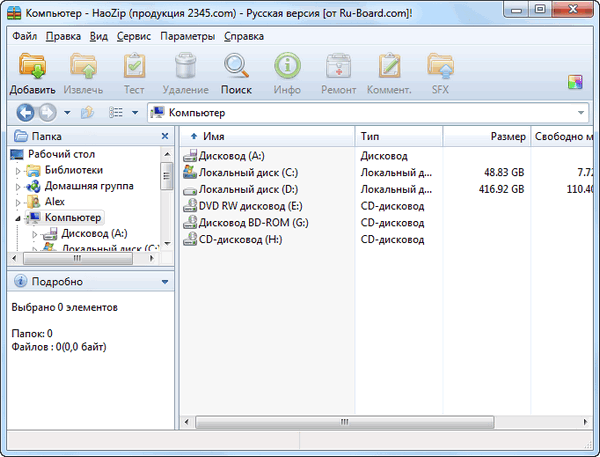Collapse the Подробно details panel
Image resolution: width=600 pixels, height=457 pixels.
click(165, 282)
